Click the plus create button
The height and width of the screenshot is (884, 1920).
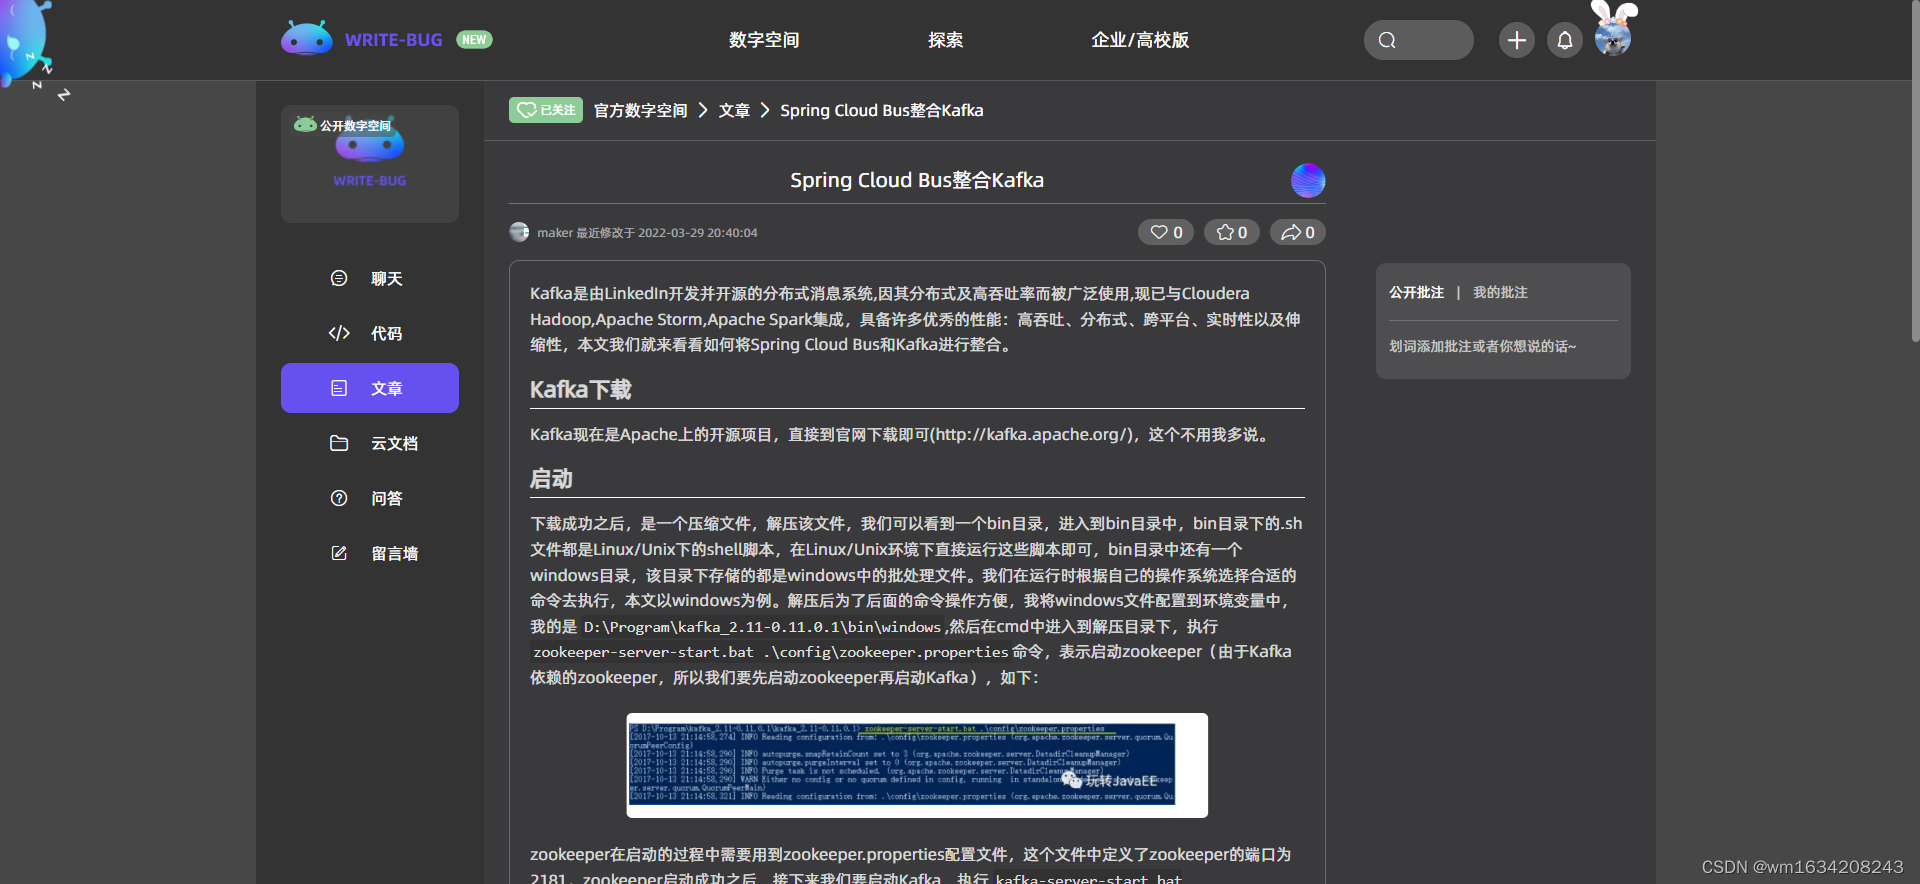(x=1517, y=40)
